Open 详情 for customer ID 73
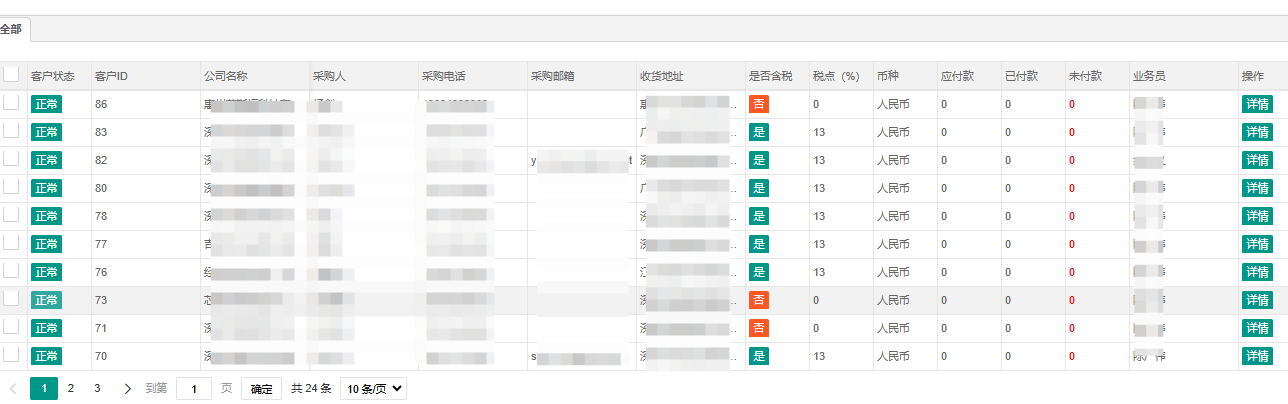 [x=1257, y=300]
